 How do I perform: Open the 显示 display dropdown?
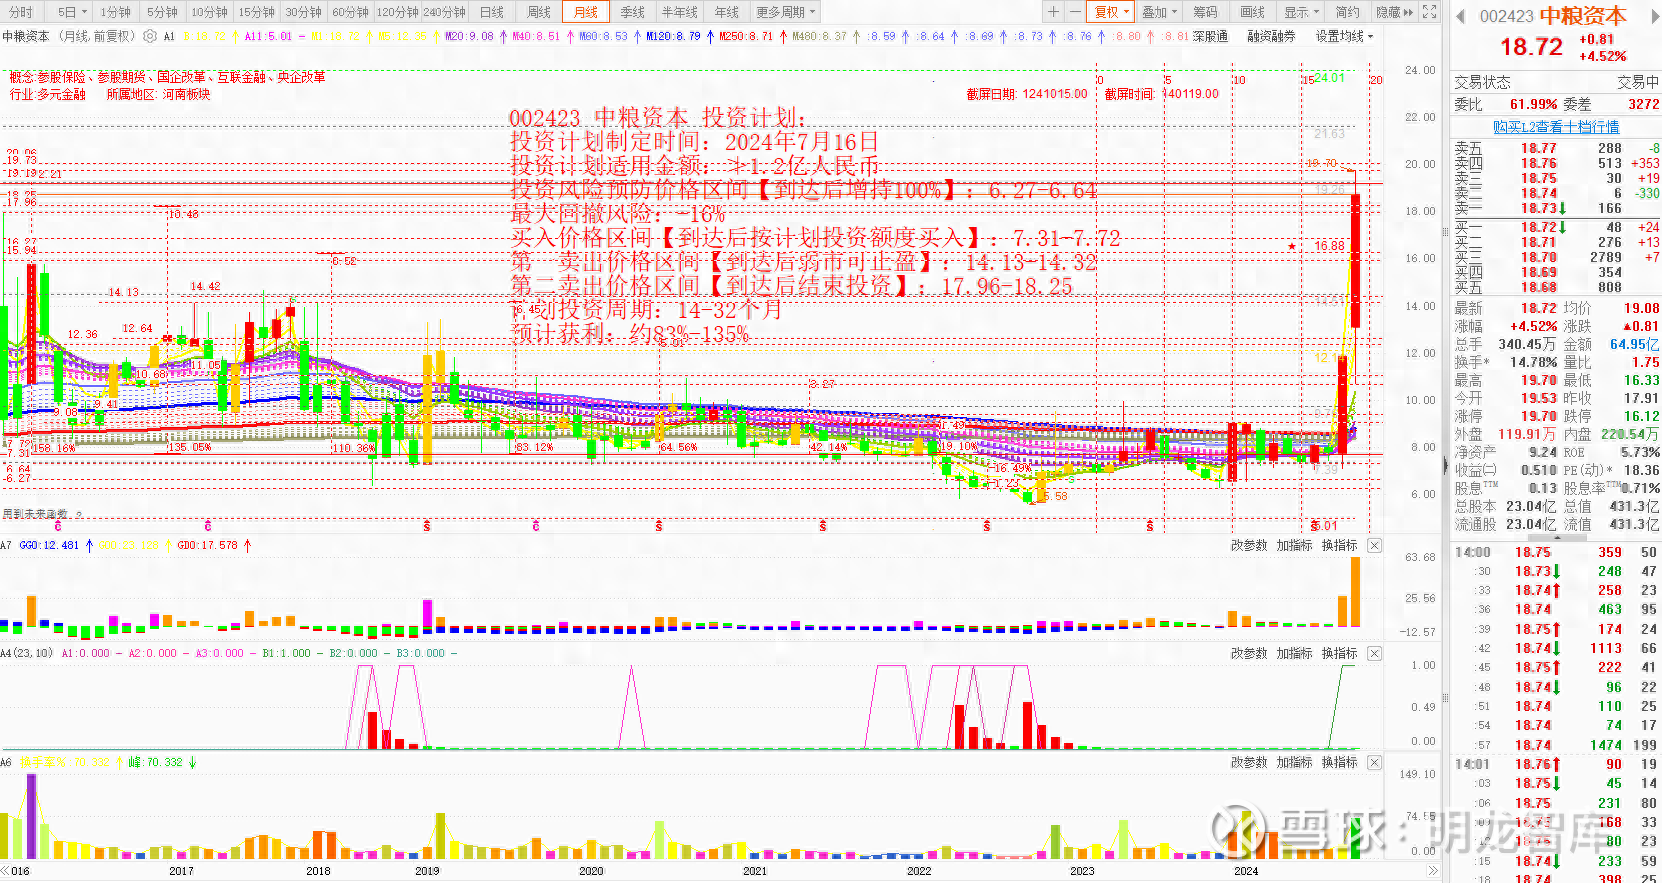(1302, 12)
